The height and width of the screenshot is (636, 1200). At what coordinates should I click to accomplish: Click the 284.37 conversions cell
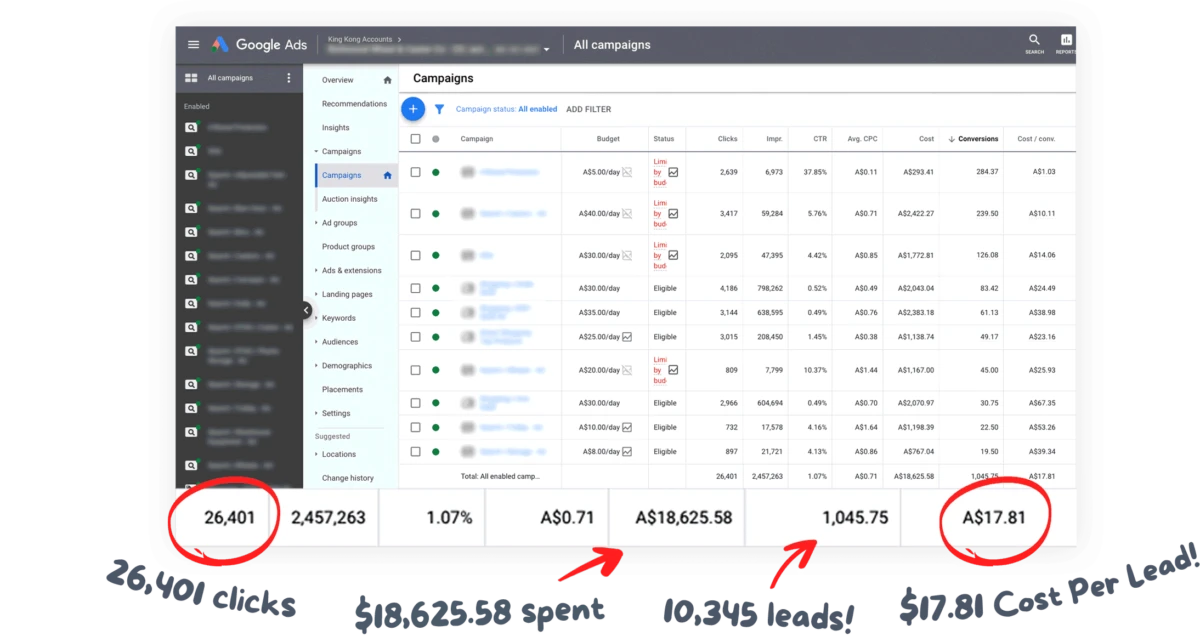[x=986, y=172]
